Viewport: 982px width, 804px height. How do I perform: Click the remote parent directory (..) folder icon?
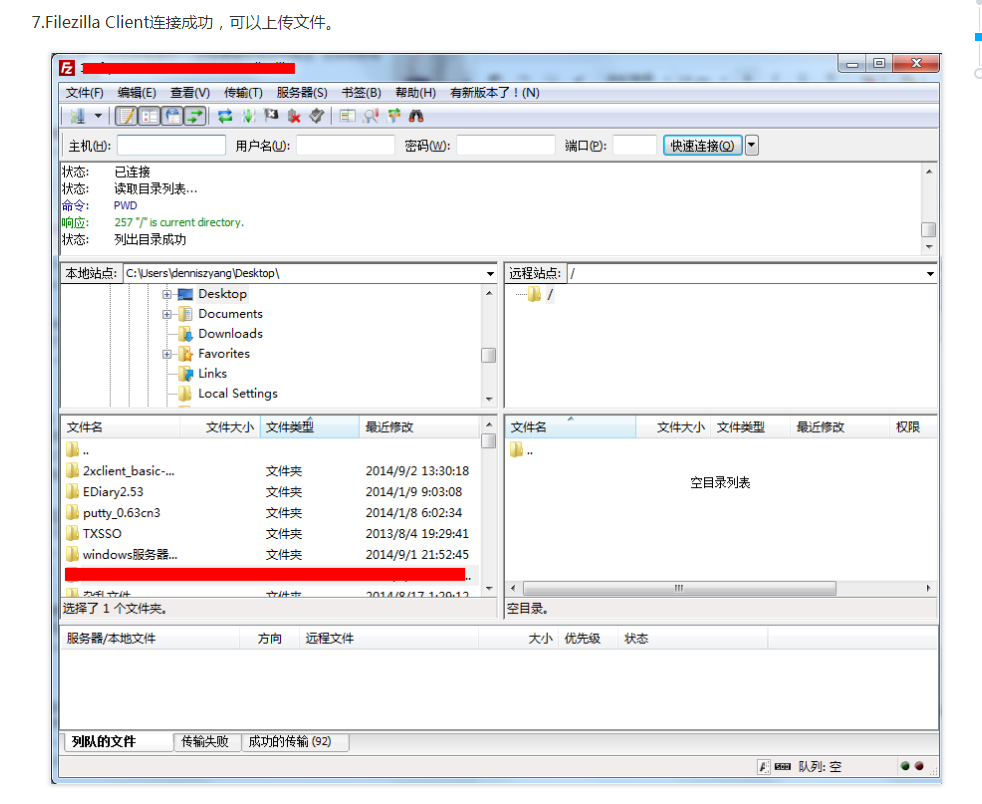point(516,450)
